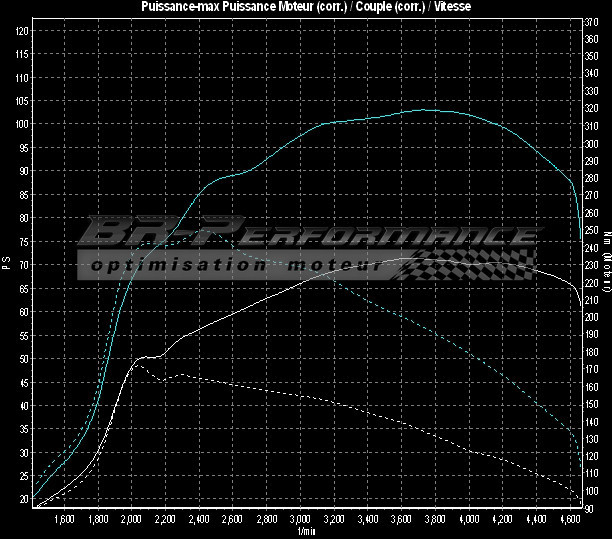
Task: Click the 100 value on left axis
Action: coord(21,124)
